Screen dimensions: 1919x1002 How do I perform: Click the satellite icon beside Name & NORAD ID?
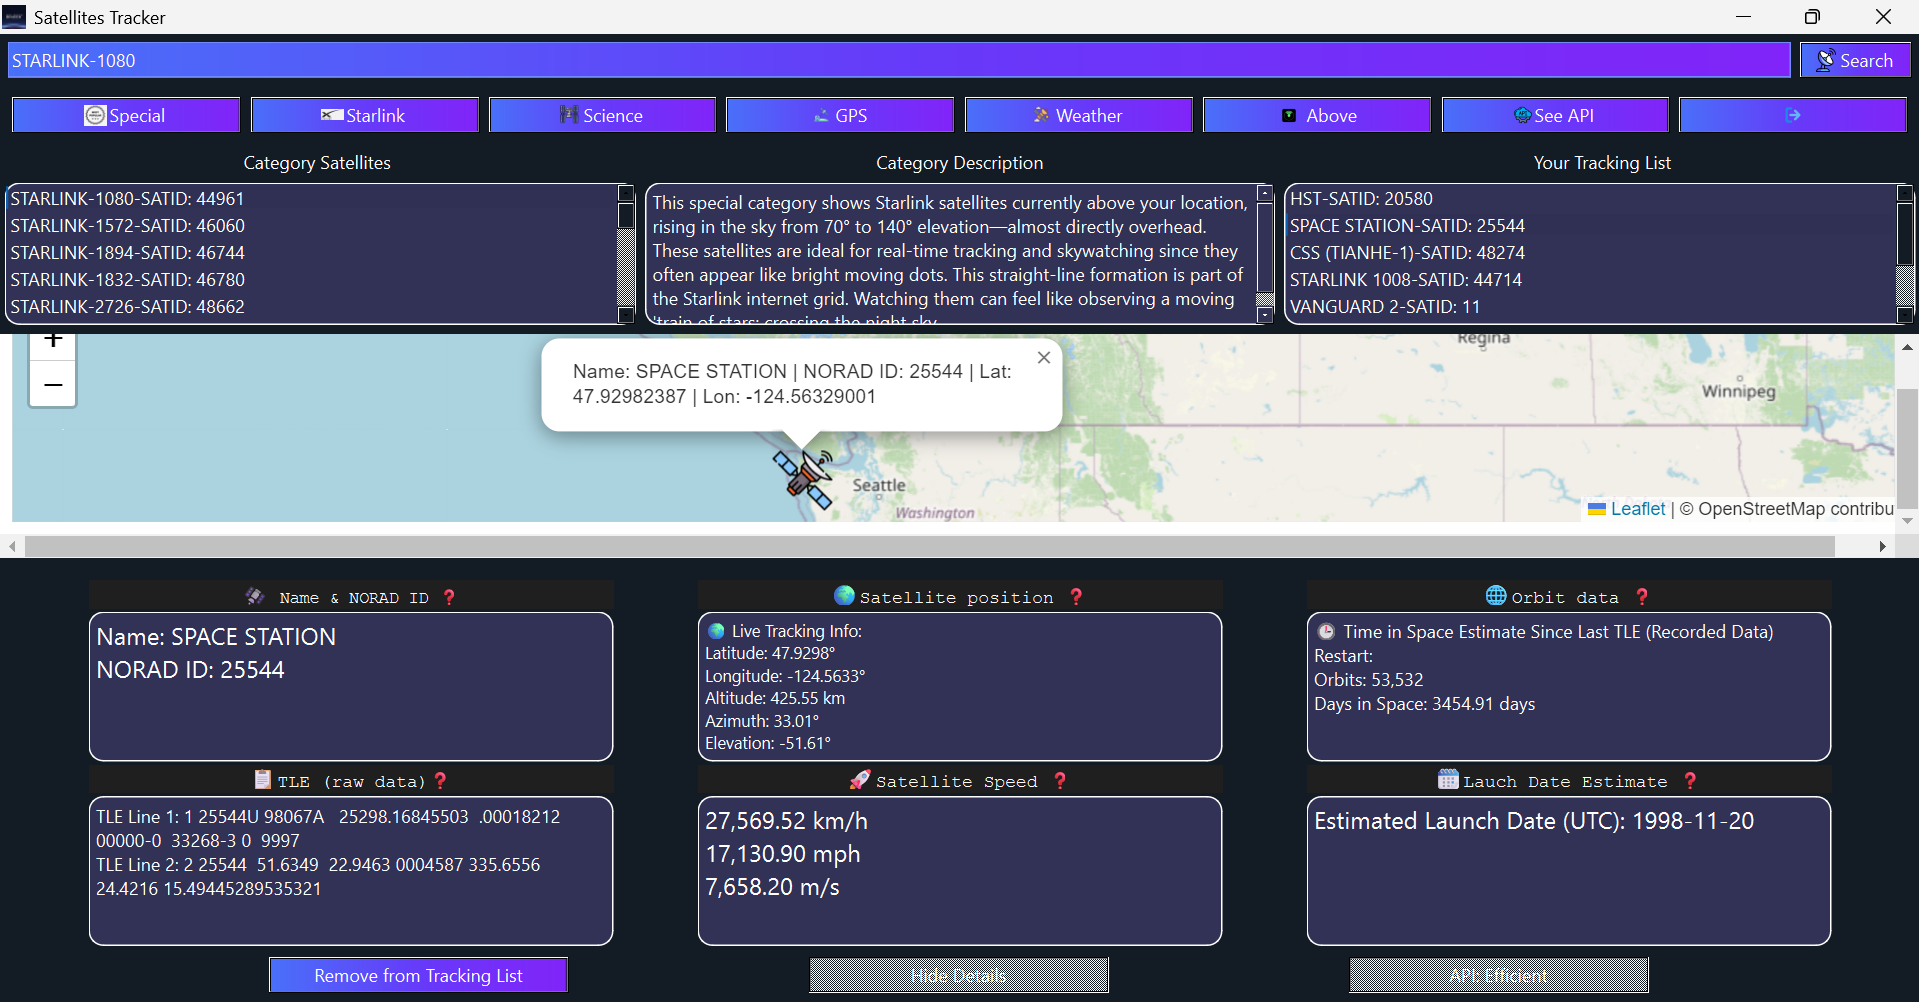point(256,596)
